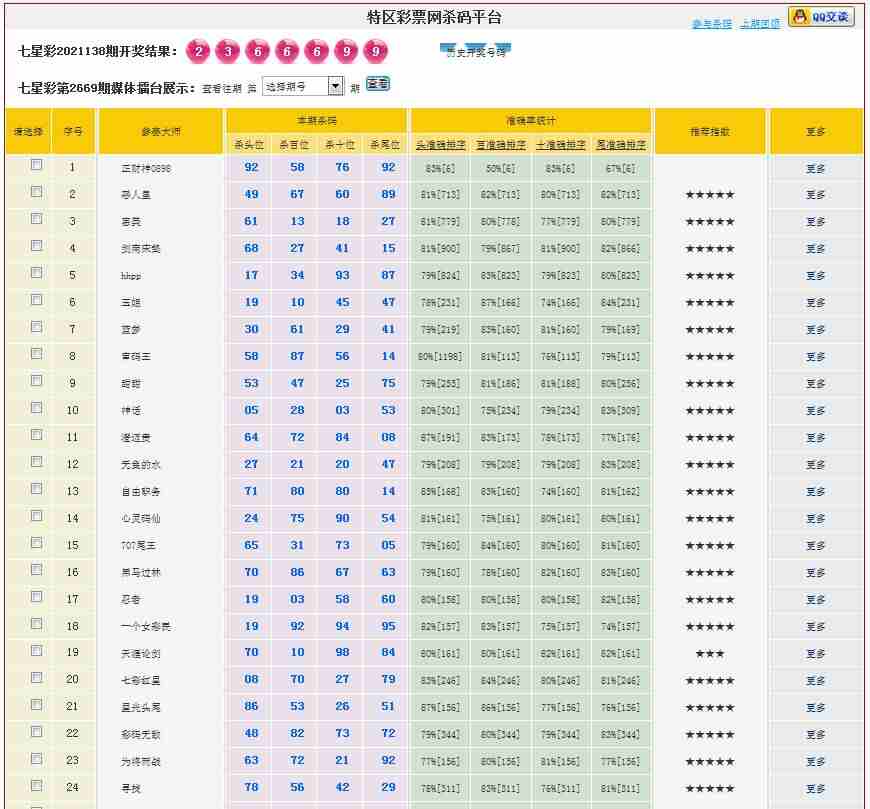Image resolution: width=870 pixels, height=809 pixels.
Task: Tick the checkbox for row 1
Action: pyautogui.click(x=37, y=165)
